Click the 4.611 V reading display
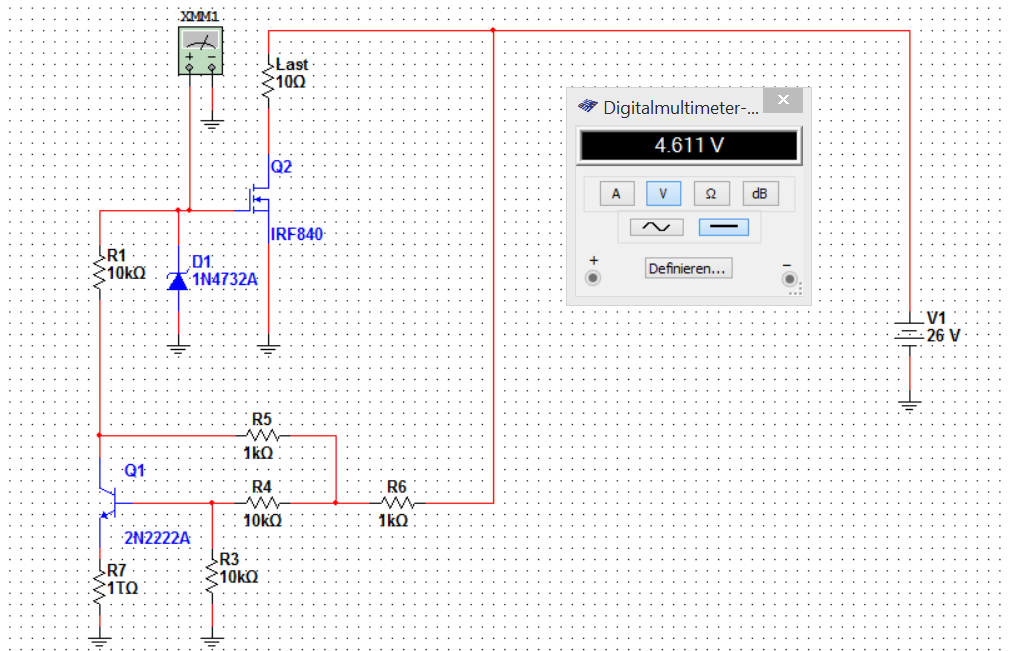This screenshot has height=651, width=1009. pos(689,145)
